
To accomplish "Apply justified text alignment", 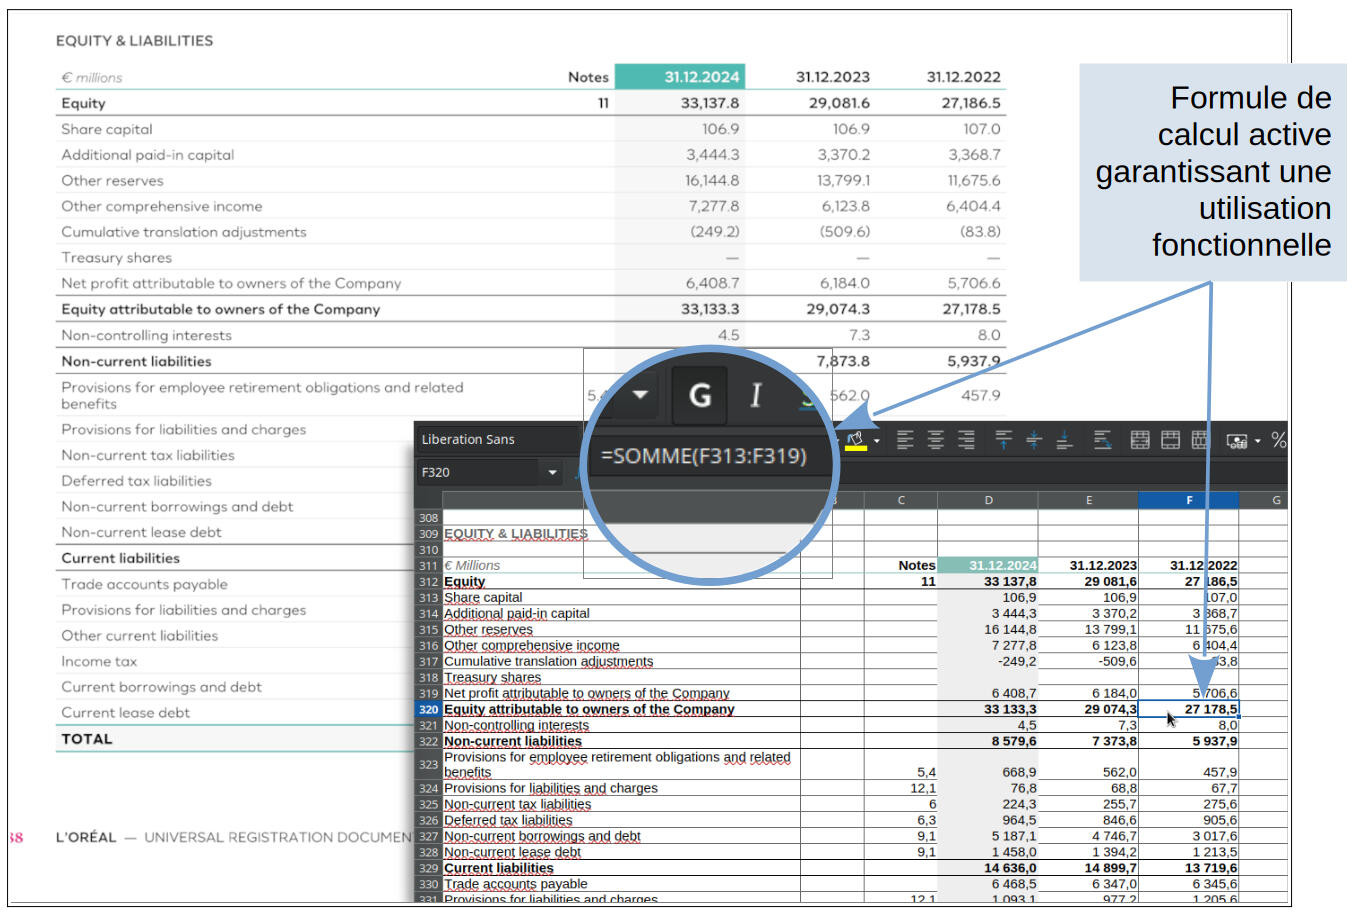I will (x=1103, y=441).
